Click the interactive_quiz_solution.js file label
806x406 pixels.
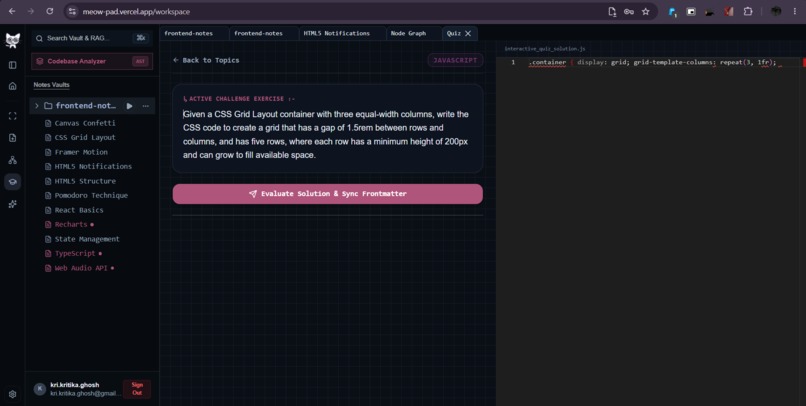pyautogui.click(x=544, y=49)
